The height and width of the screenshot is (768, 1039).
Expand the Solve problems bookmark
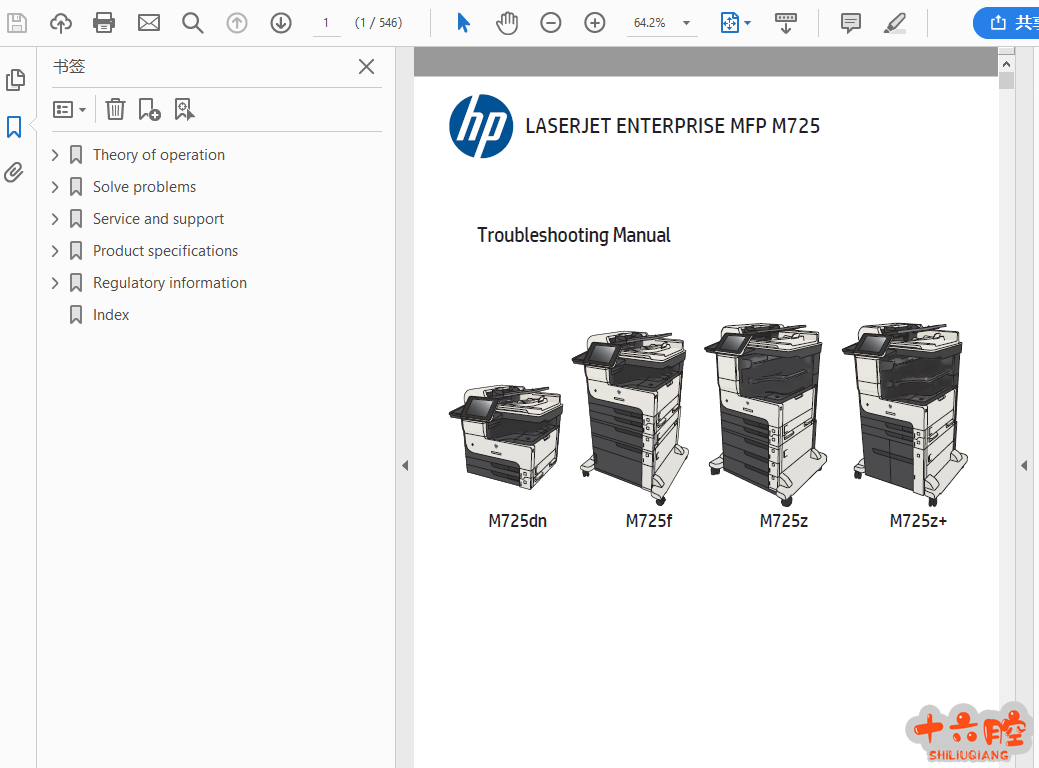56,187
